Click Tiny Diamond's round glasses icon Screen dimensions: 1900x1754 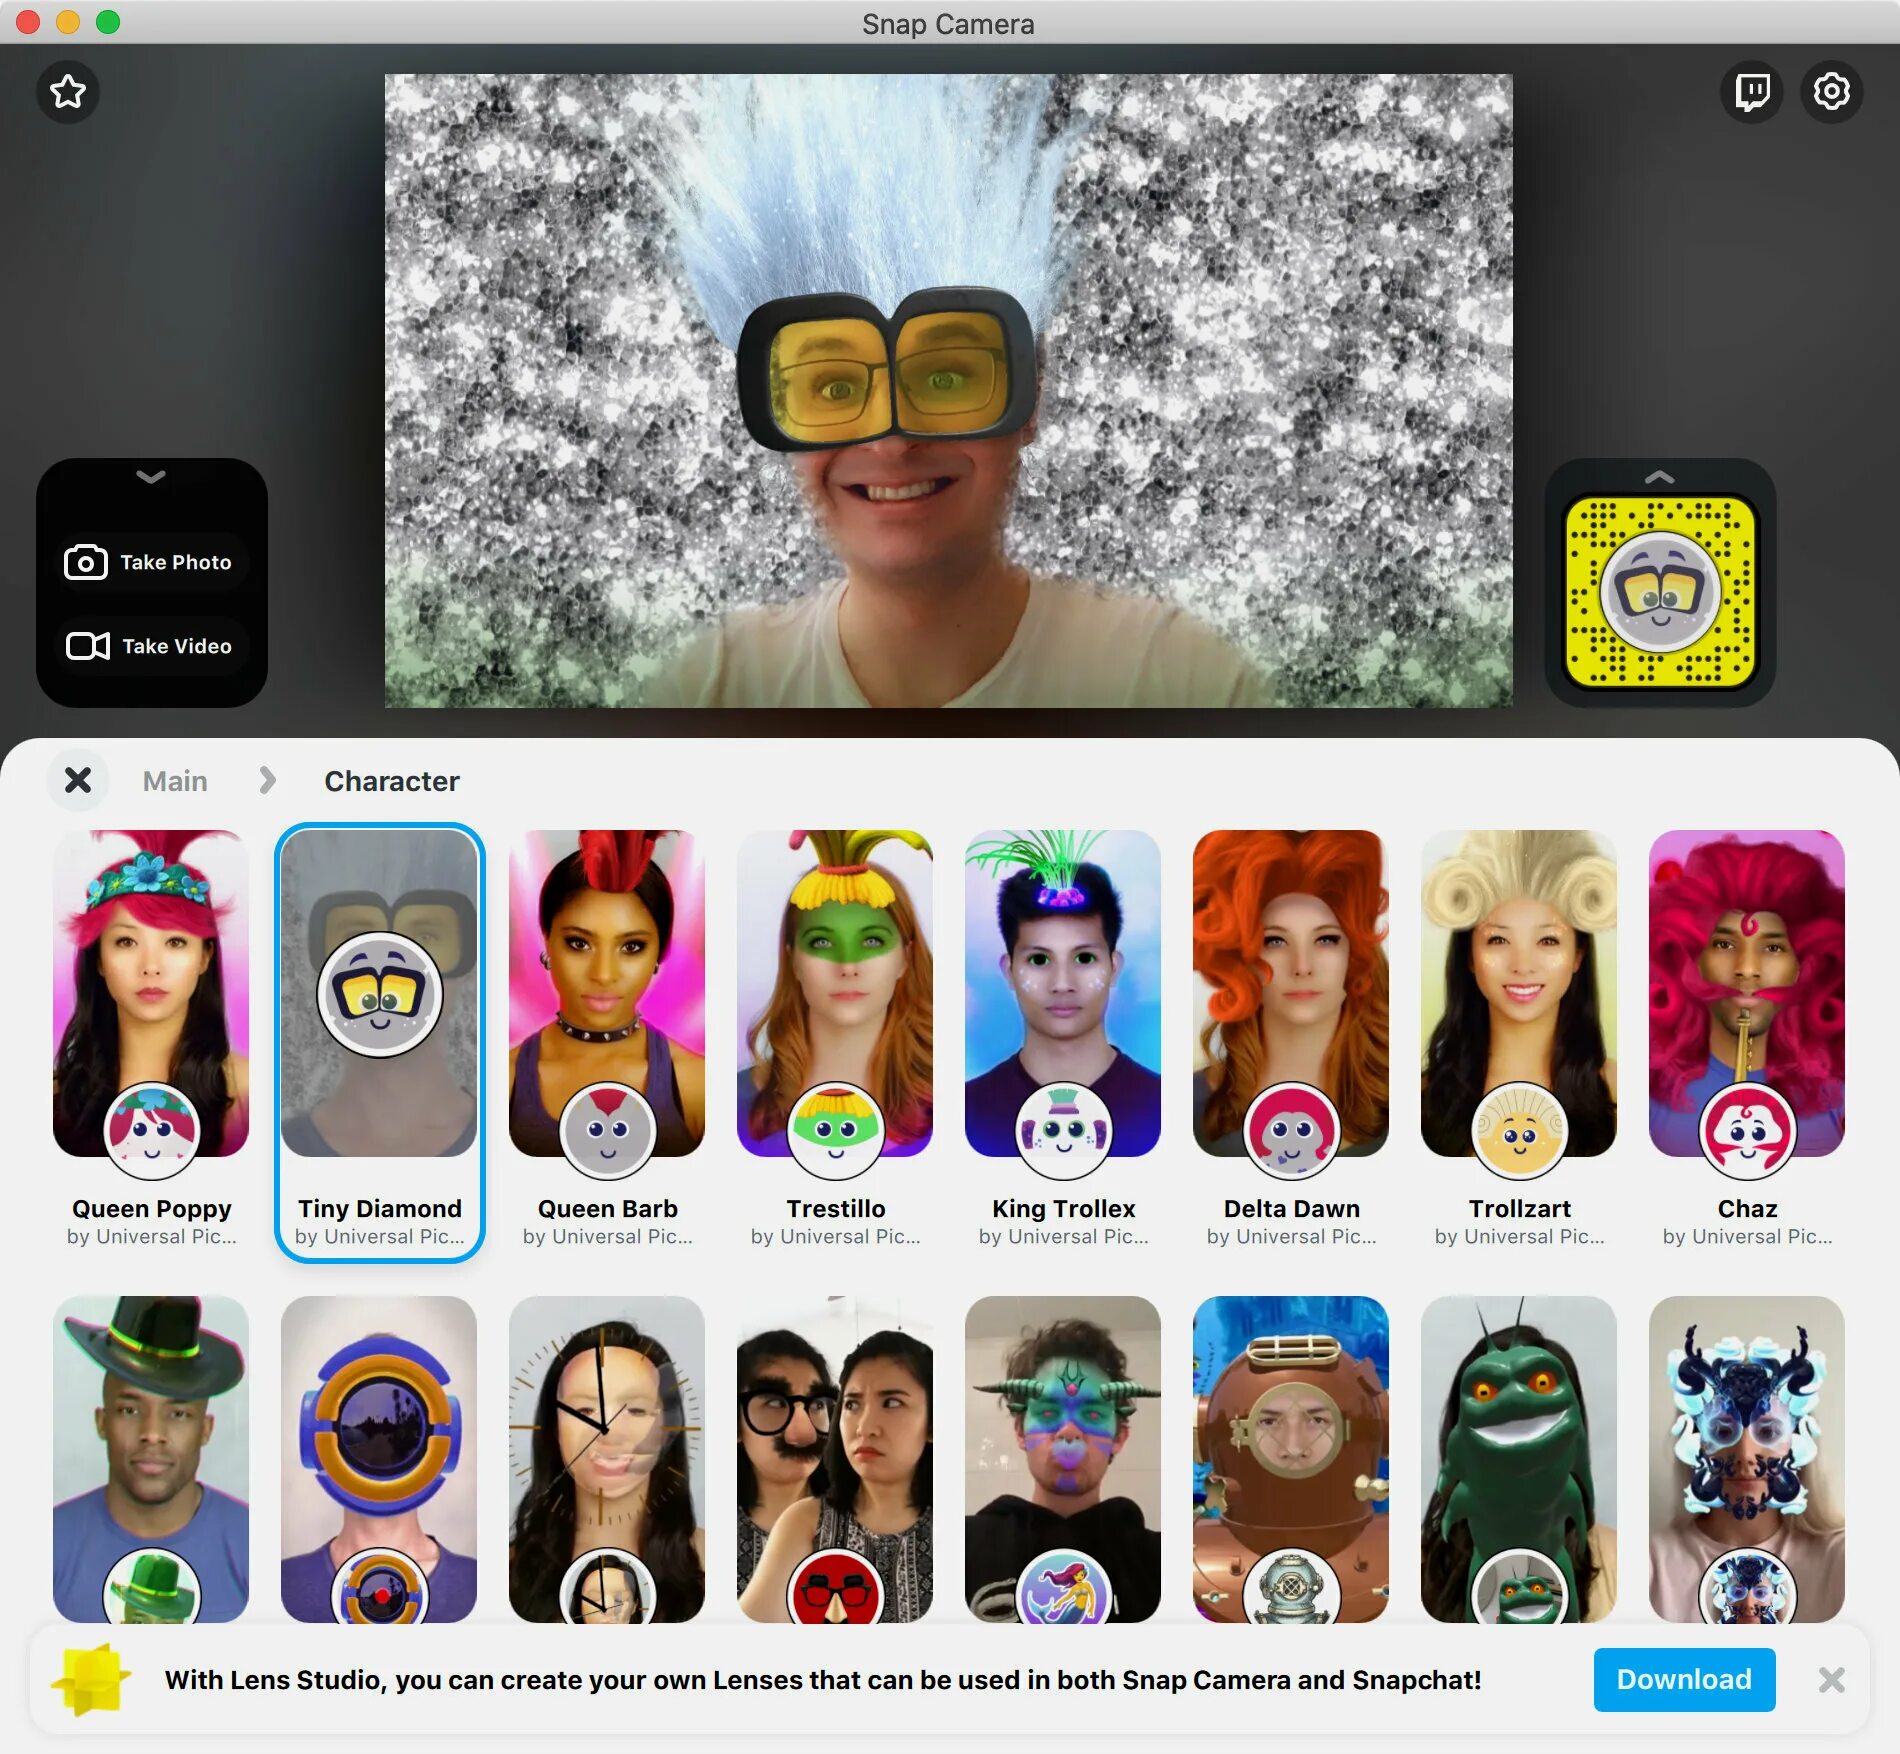[x=380, y=994]
